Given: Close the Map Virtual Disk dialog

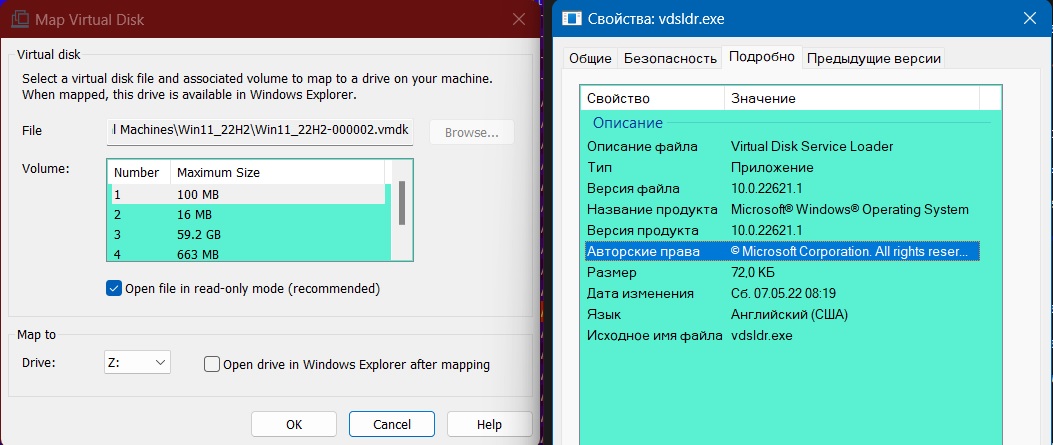Looking at the screenshot, I should pos(518,19).
